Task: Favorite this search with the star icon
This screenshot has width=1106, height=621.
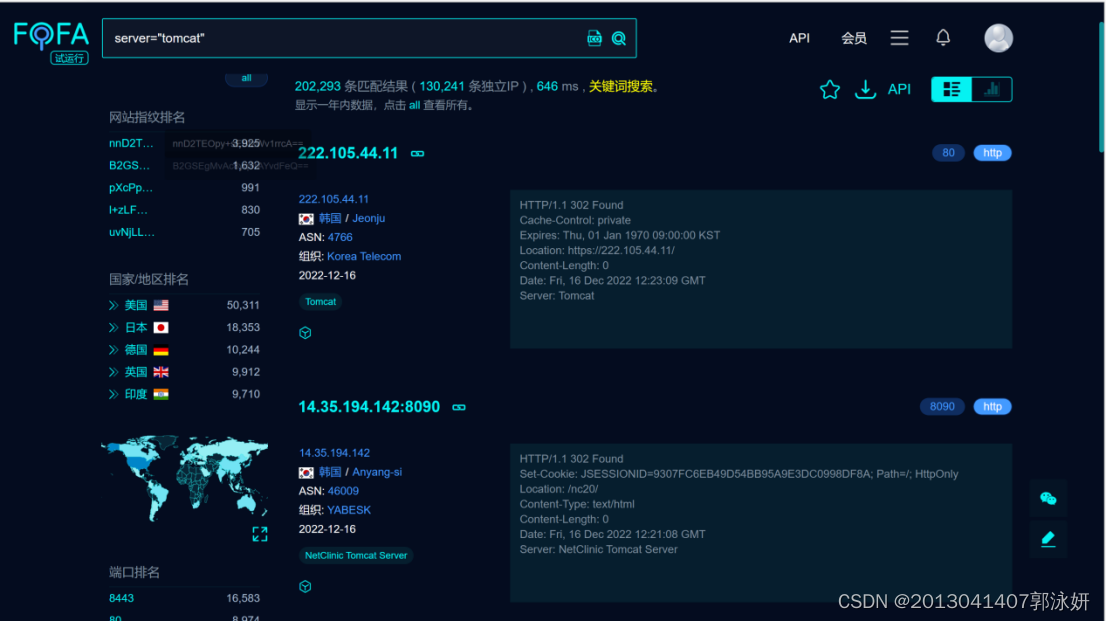Action: click(x=830, y=90)
